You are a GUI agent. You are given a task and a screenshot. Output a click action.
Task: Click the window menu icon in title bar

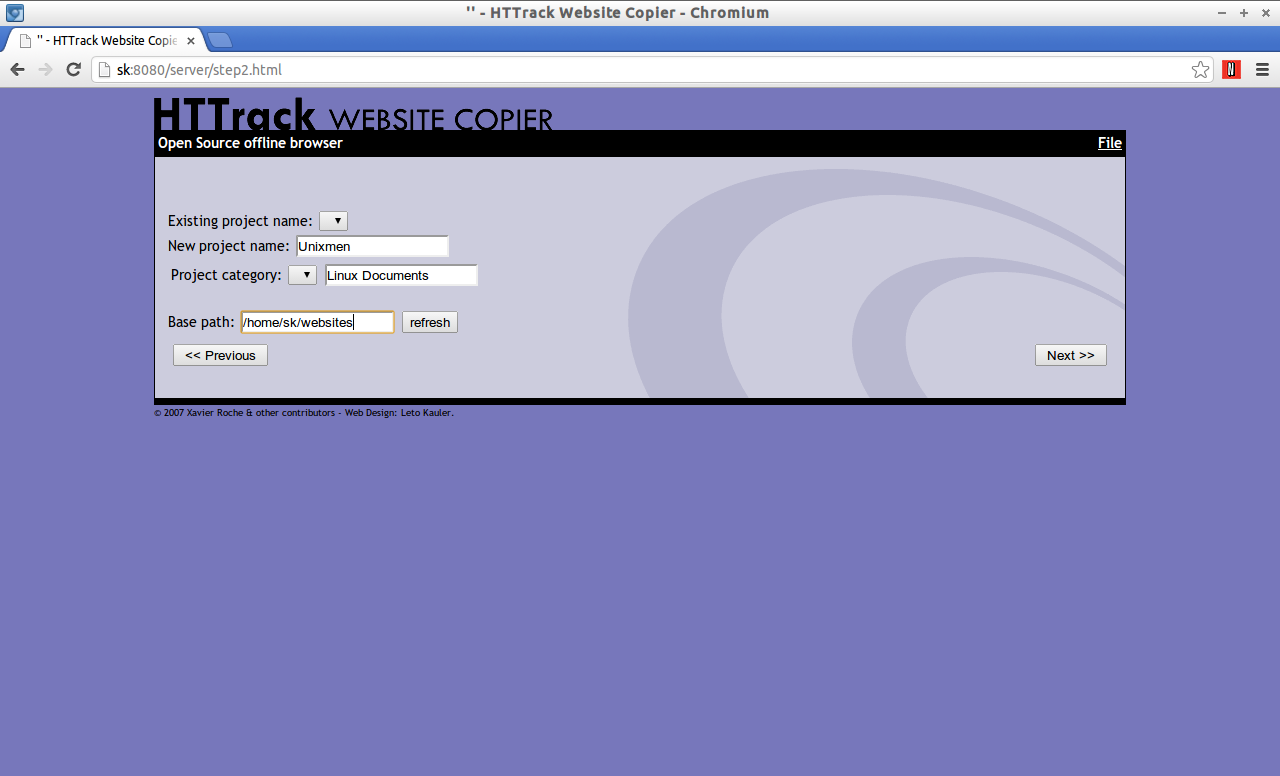[14, 13]
